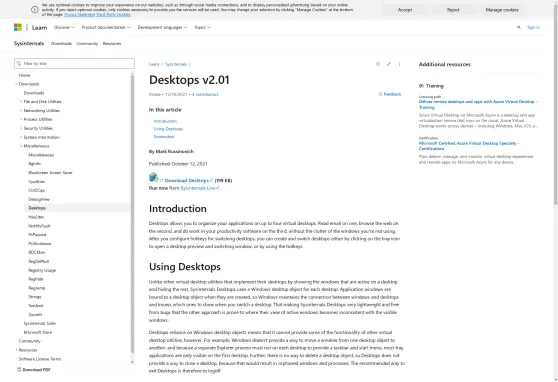Click the 4 contributors link

point(205,94)
